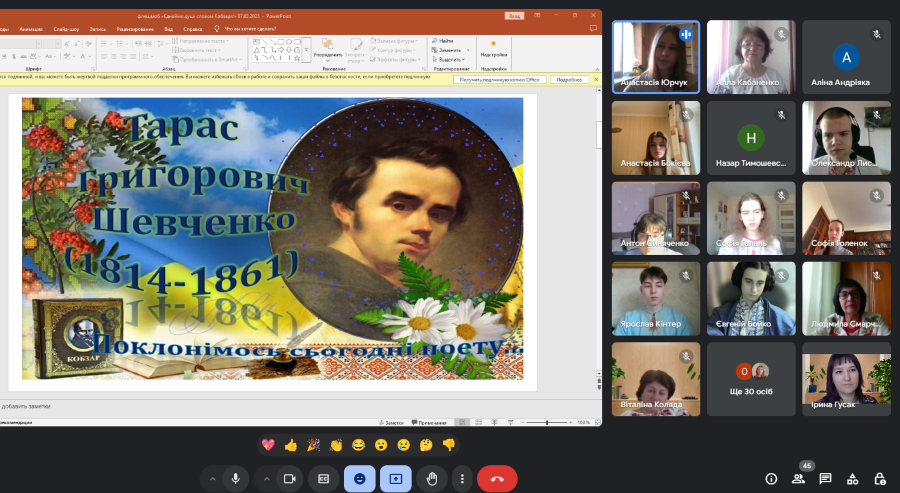Click the PowerPoint comments icon below close button

[593, 29]
